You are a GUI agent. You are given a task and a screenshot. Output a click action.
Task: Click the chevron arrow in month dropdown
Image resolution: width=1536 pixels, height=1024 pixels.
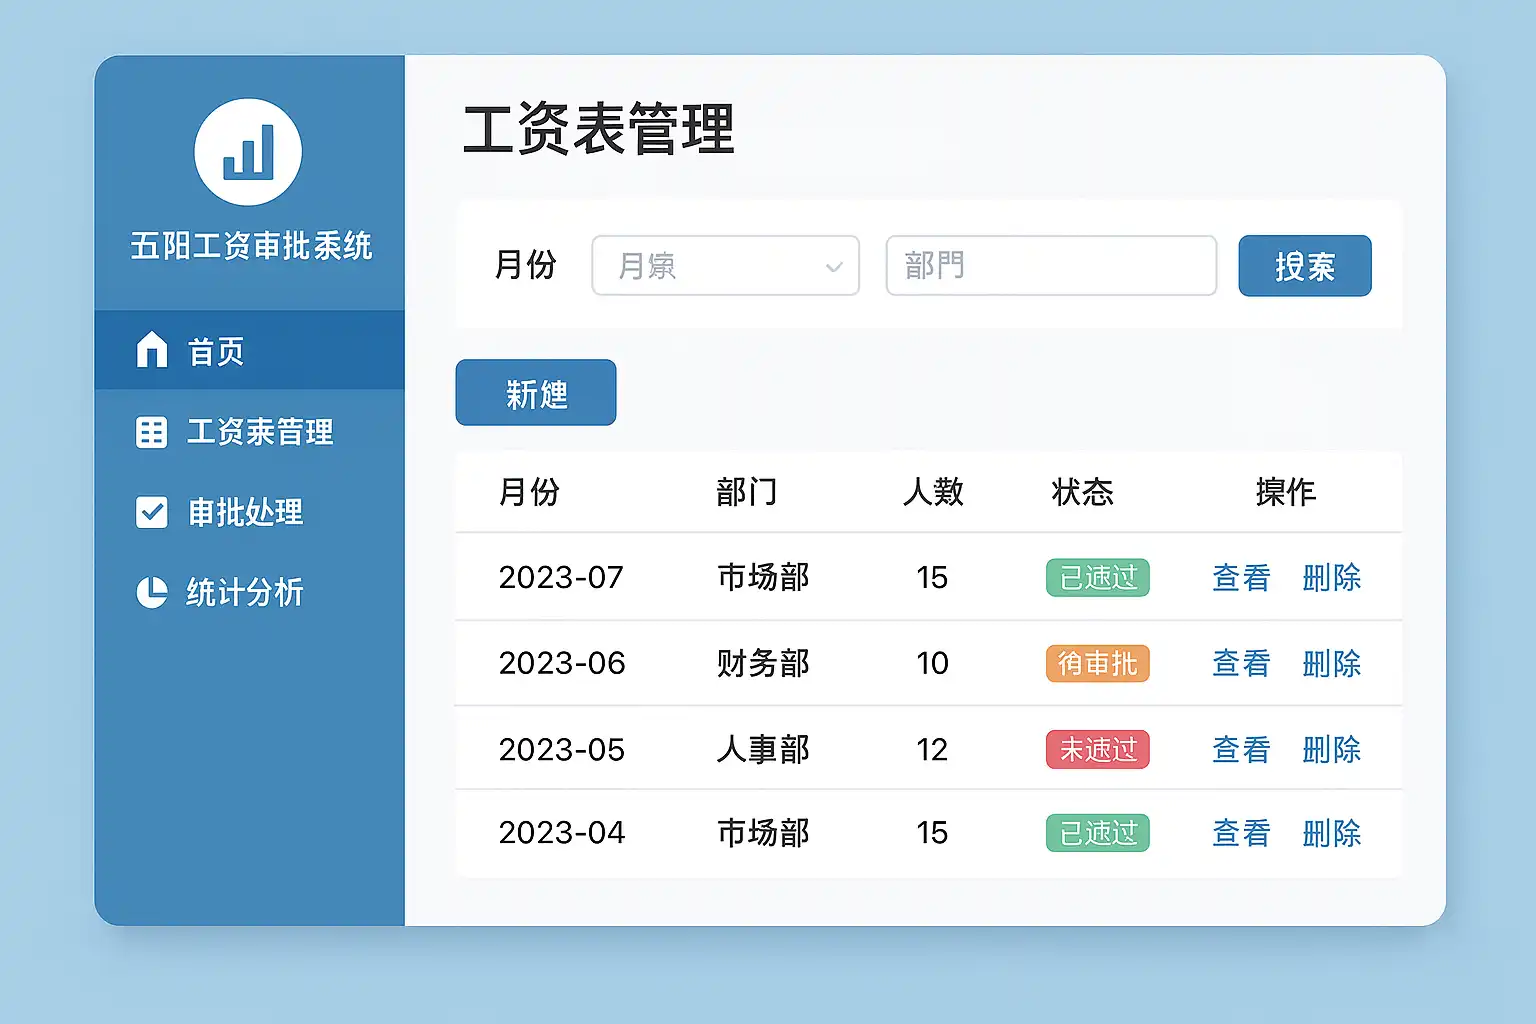(834, 267)
